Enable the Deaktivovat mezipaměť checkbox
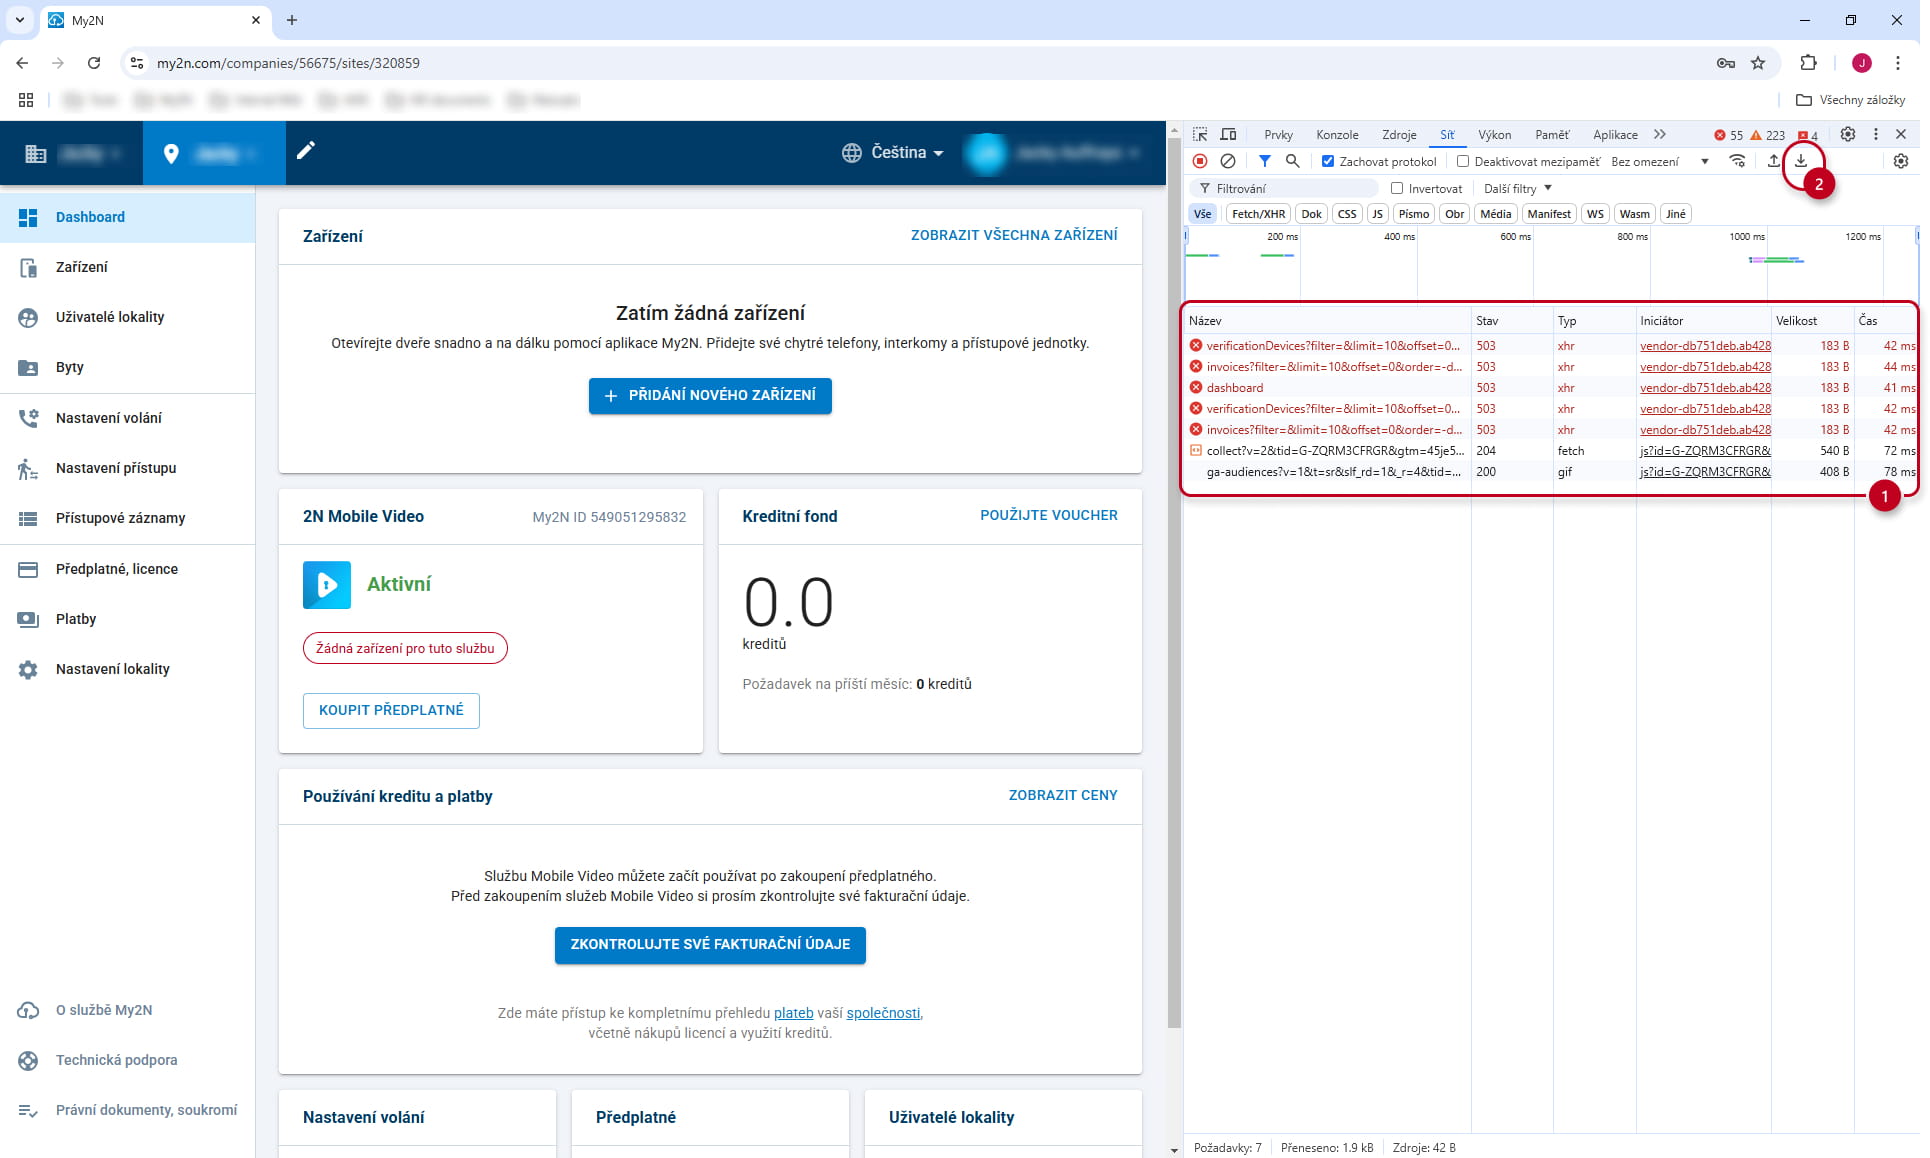The height and width of the screenshot is (1158, 1930). coord(1463,161)
